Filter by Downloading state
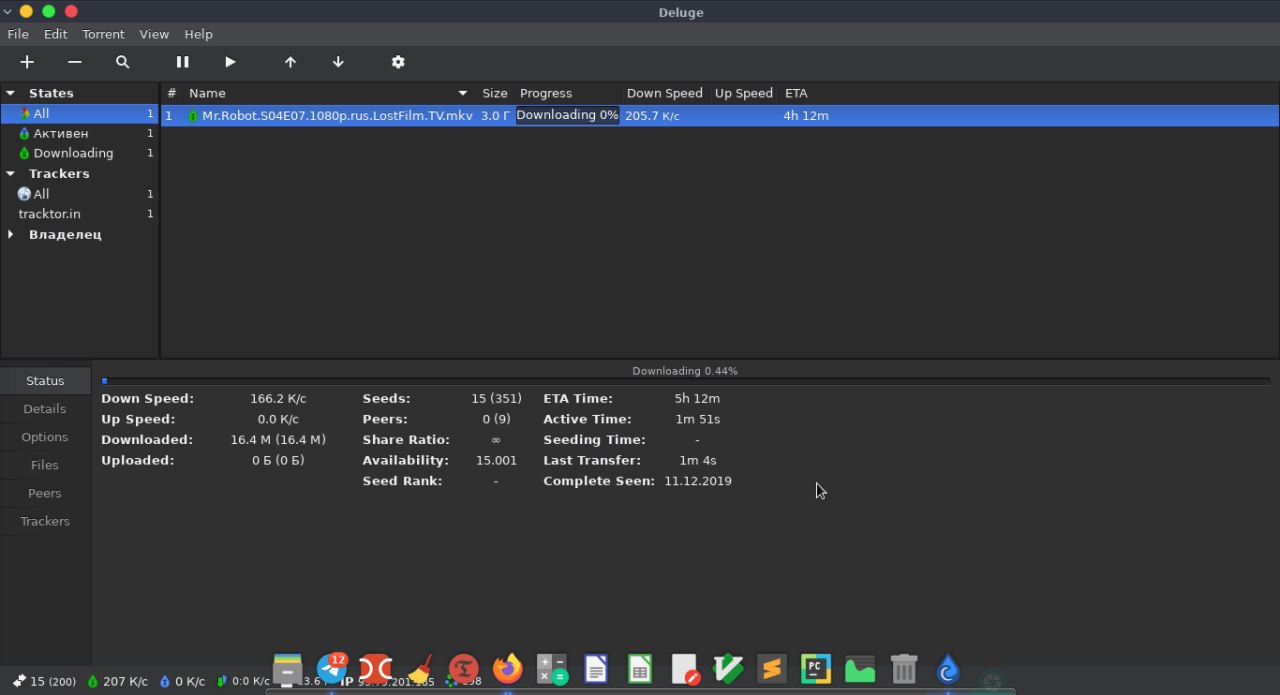 click(x=79, y=154)
